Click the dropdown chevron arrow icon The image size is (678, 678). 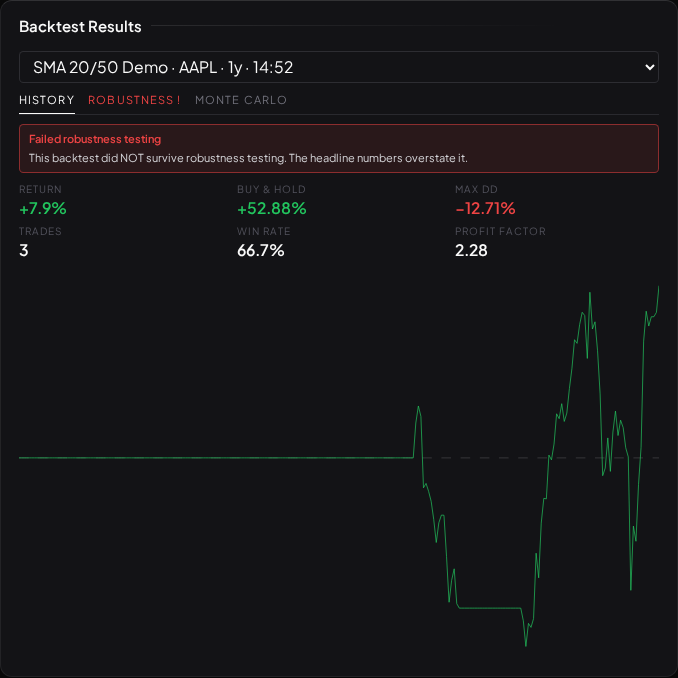click(649, 67)
